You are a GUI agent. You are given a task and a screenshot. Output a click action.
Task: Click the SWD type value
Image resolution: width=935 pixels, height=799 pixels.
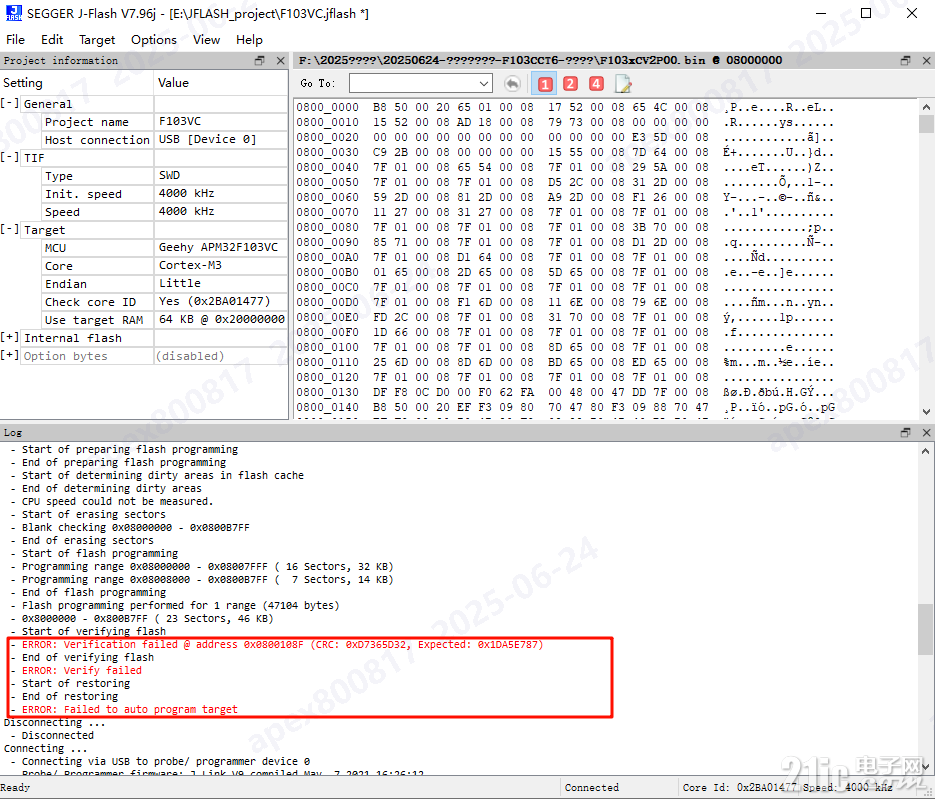[169, 176]
